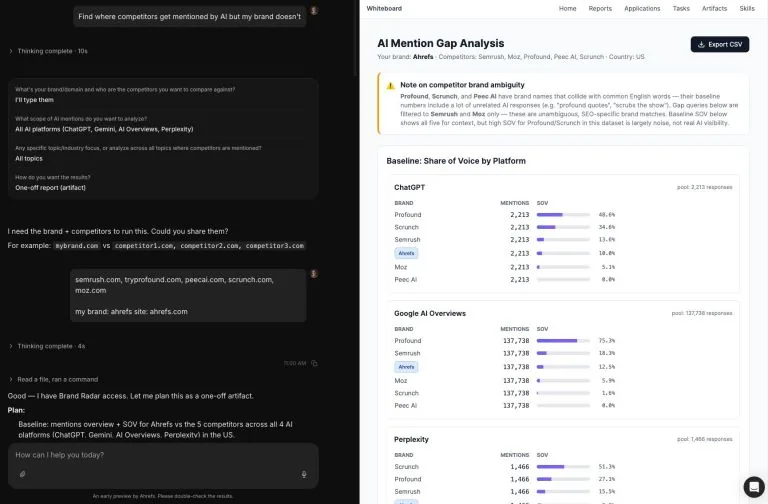Expand the 'Thinking complete · 10s' section
Image resolution: width=768 pixels, height=504 pixels.
point(48,51)
